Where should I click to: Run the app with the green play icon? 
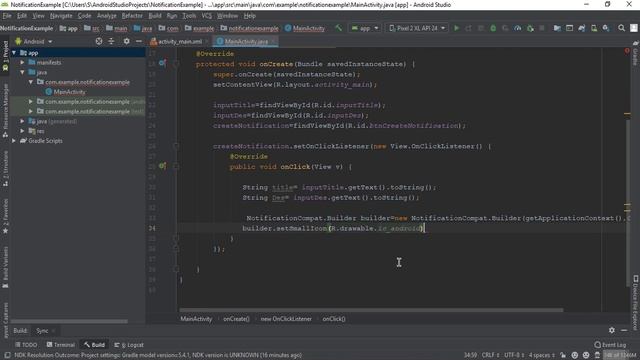point(456,28)
